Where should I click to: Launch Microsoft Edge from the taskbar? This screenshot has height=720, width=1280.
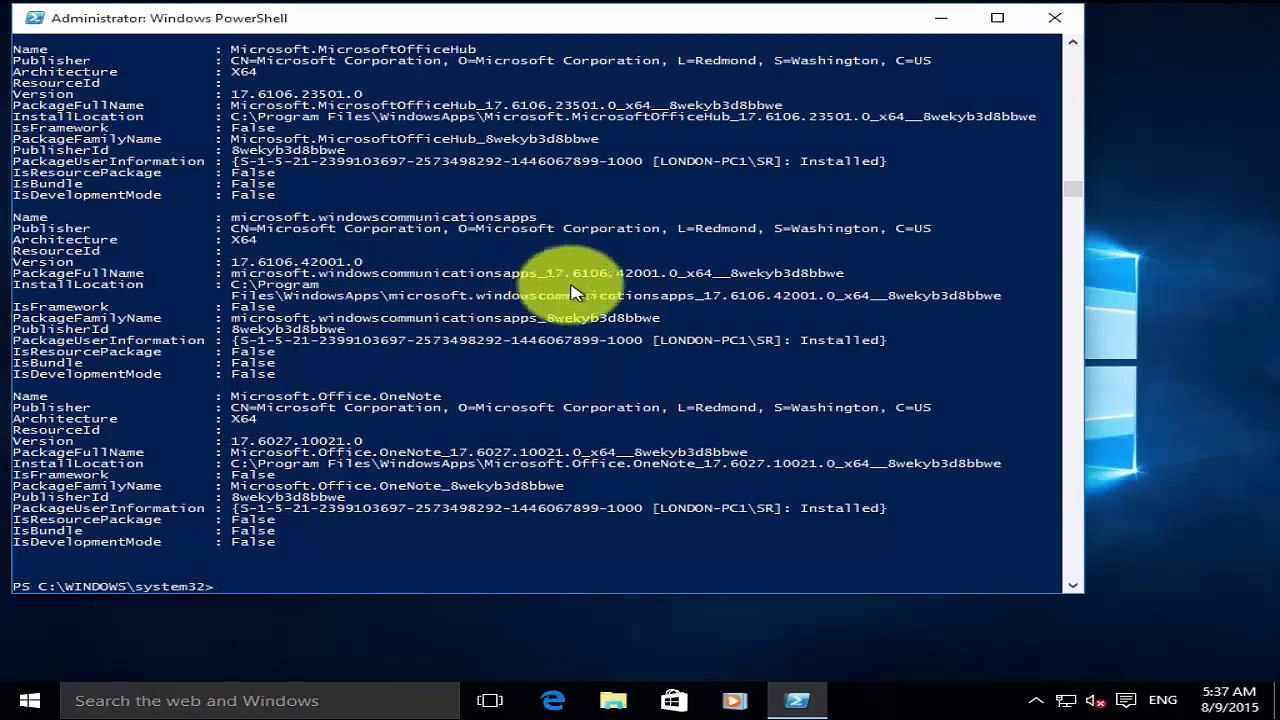pos(553,701)
